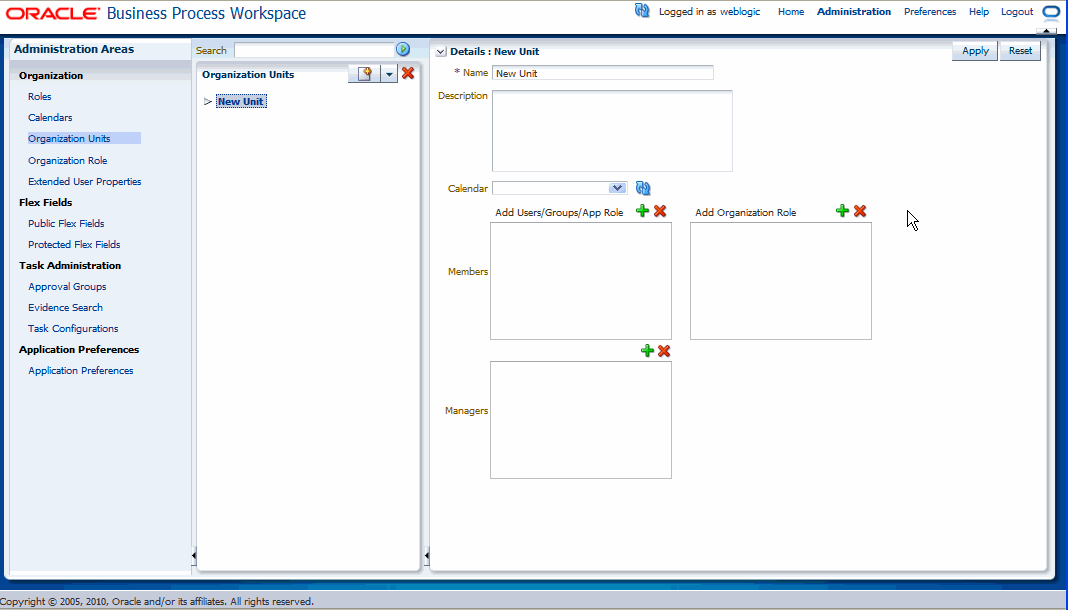Click the Reset button
The width and height of the screenshot is (1068, 610).
[x=1020, y=51]
